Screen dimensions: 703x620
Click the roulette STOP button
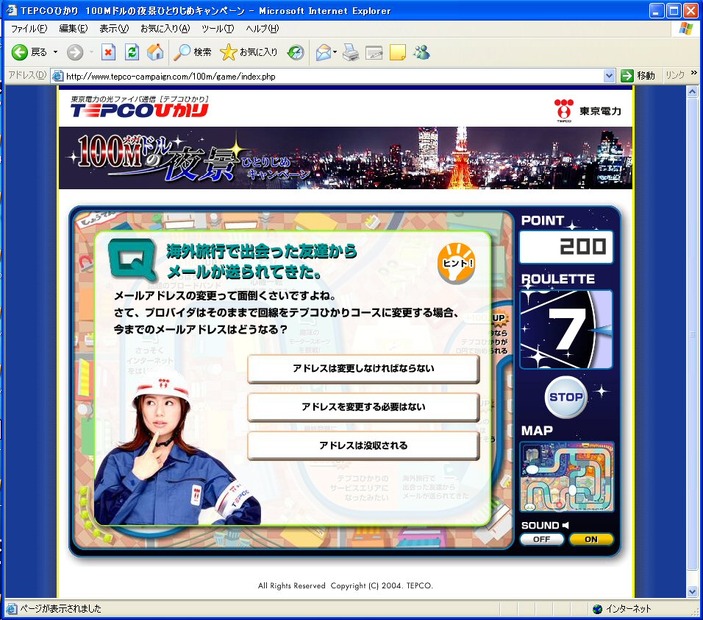566,397
